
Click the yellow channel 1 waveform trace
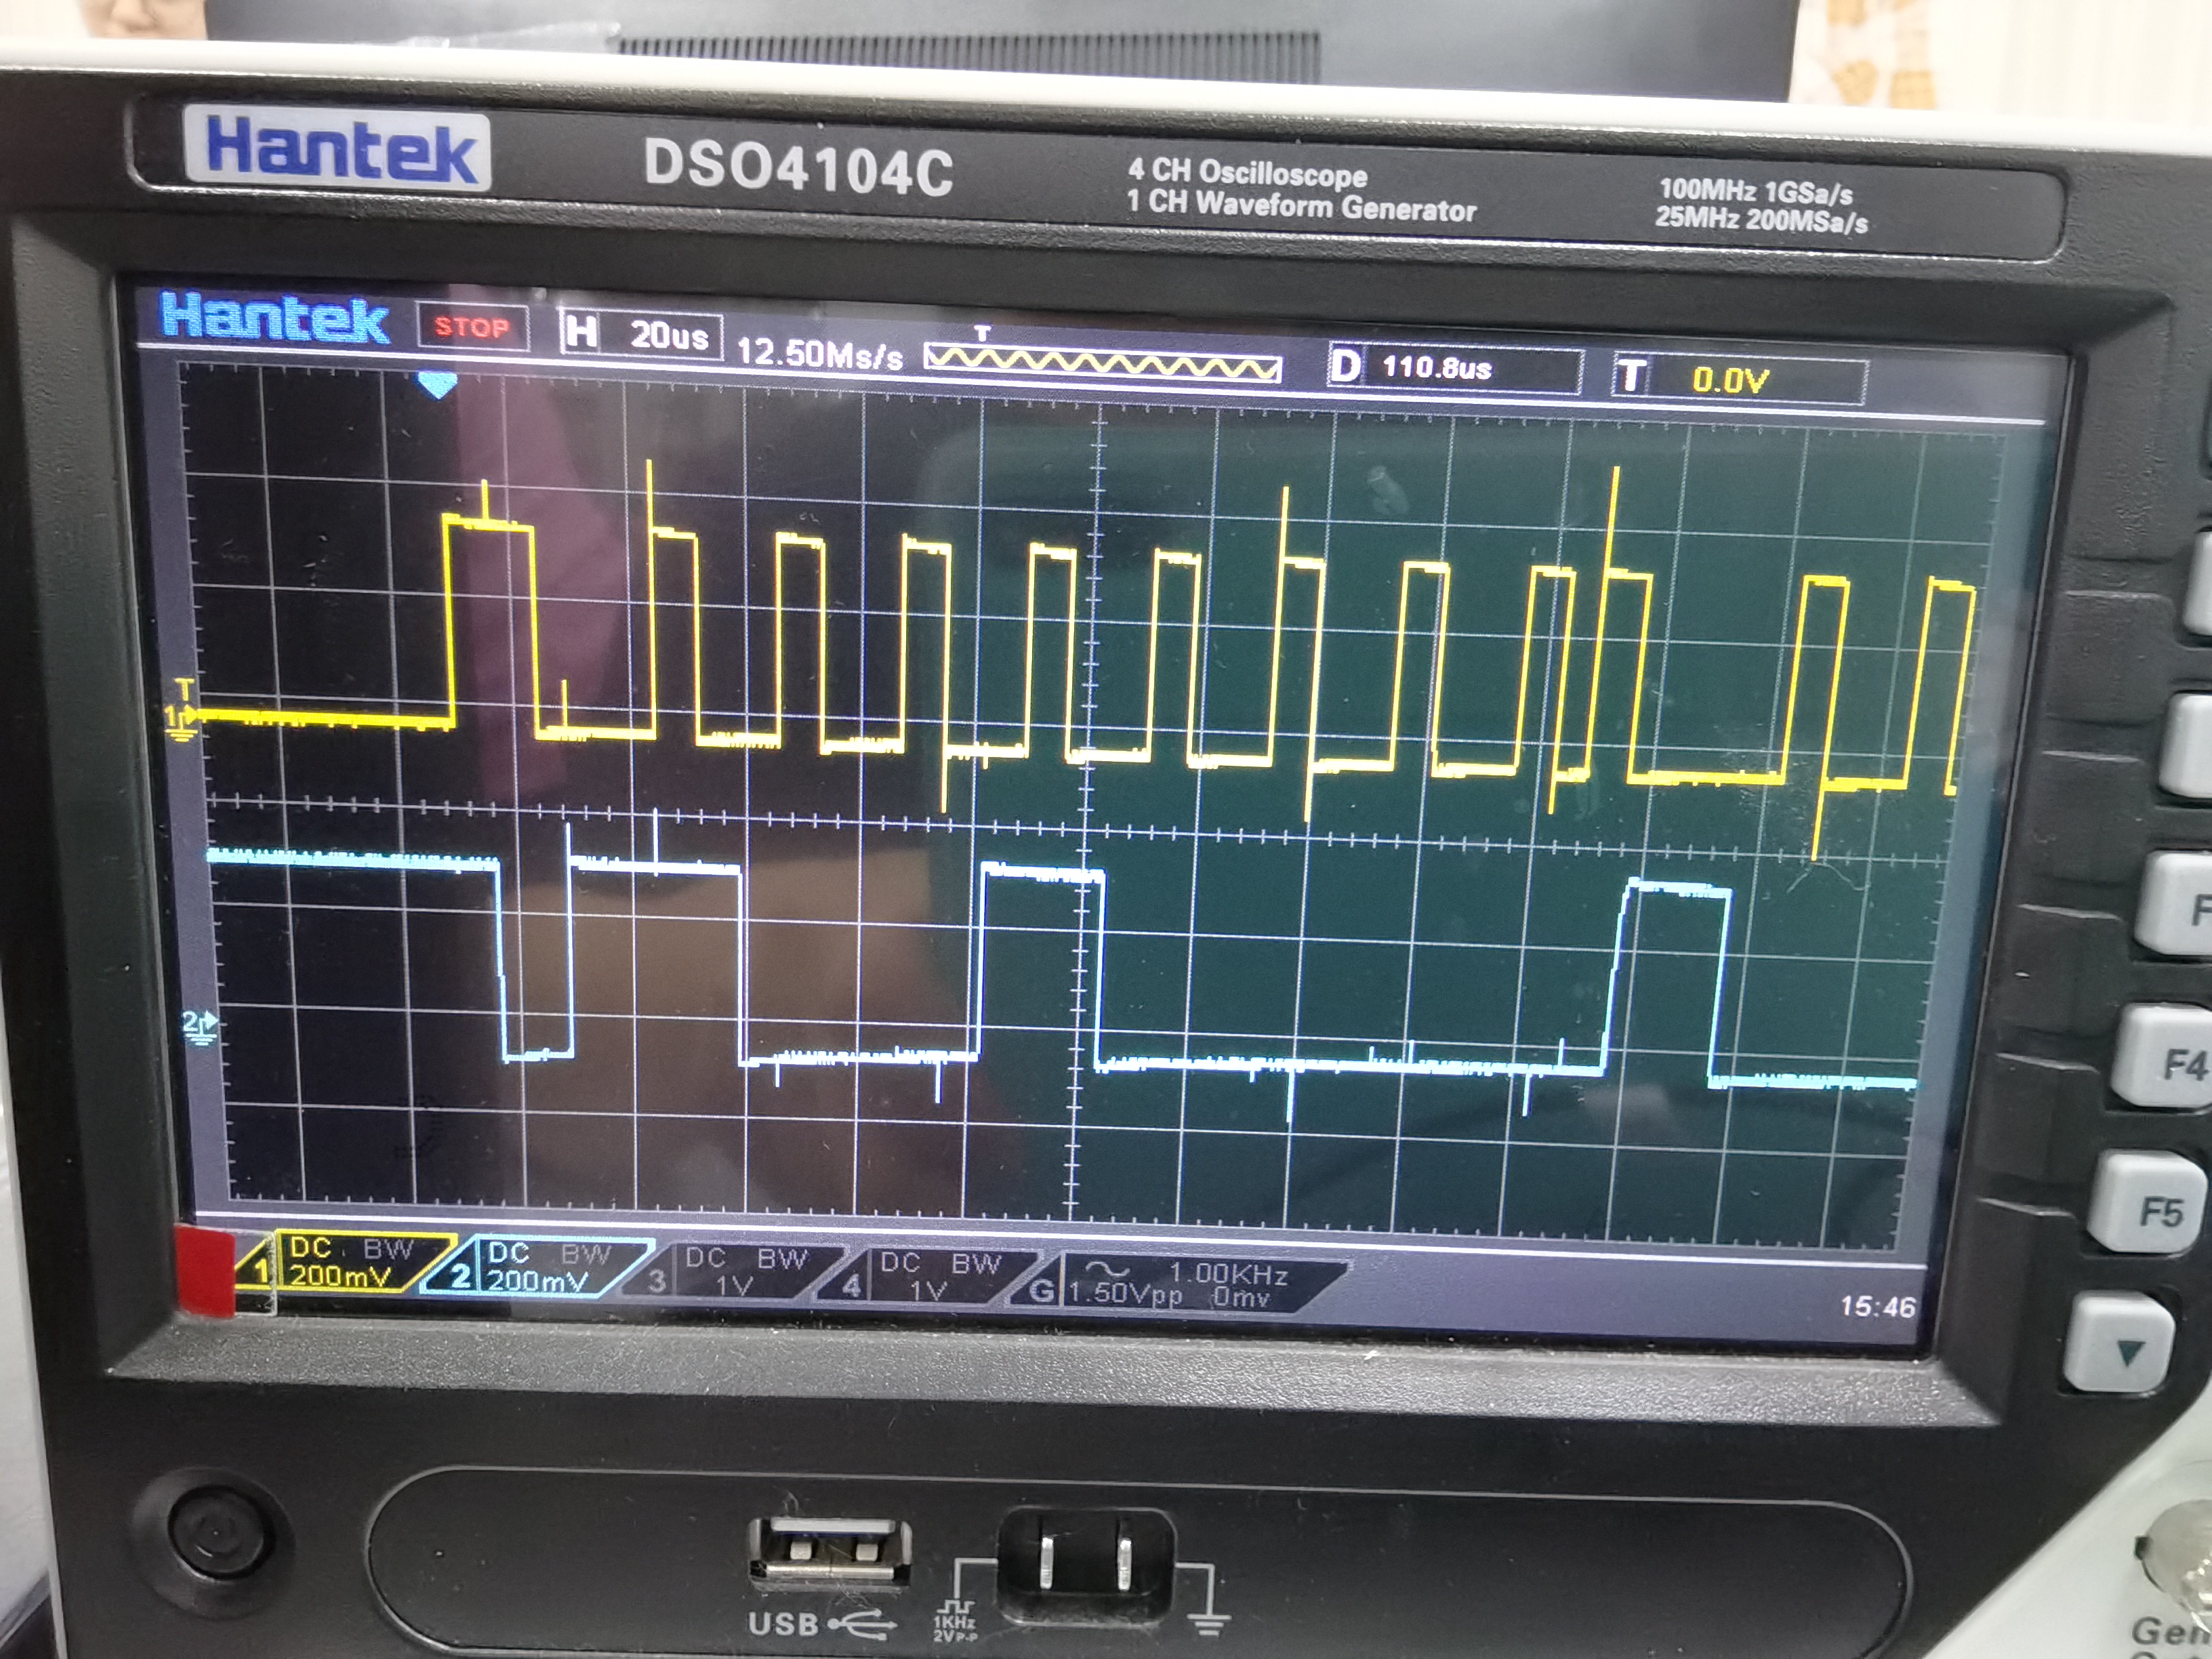pos(1080,660)
